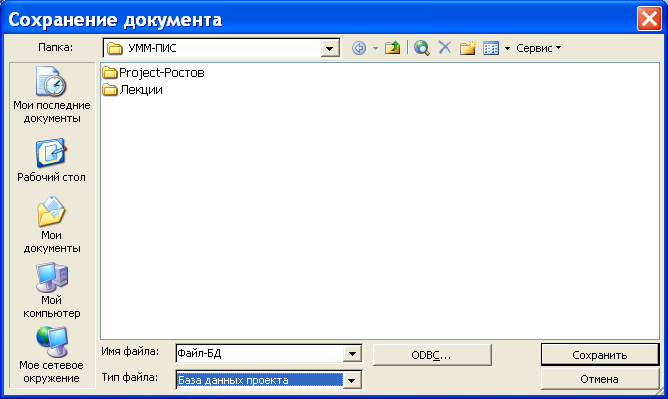This screenshot has height=399, width=668.
Task: Click the Views icon
Action: pyautogui.click(x=491, y=48)
